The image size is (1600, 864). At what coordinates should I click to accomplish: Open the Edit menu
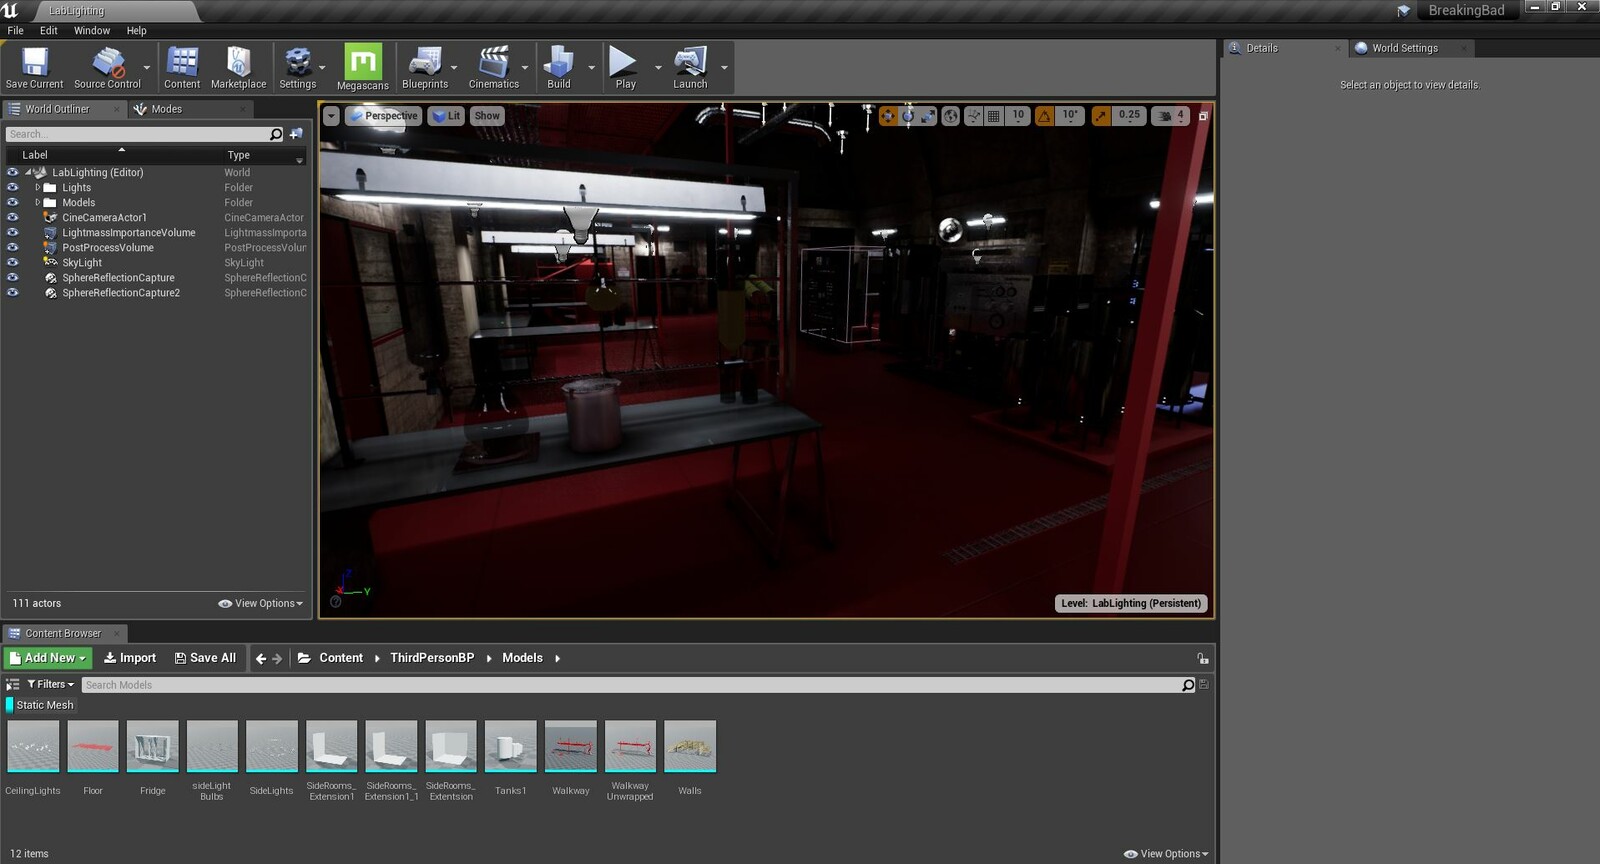coord(49,31)
